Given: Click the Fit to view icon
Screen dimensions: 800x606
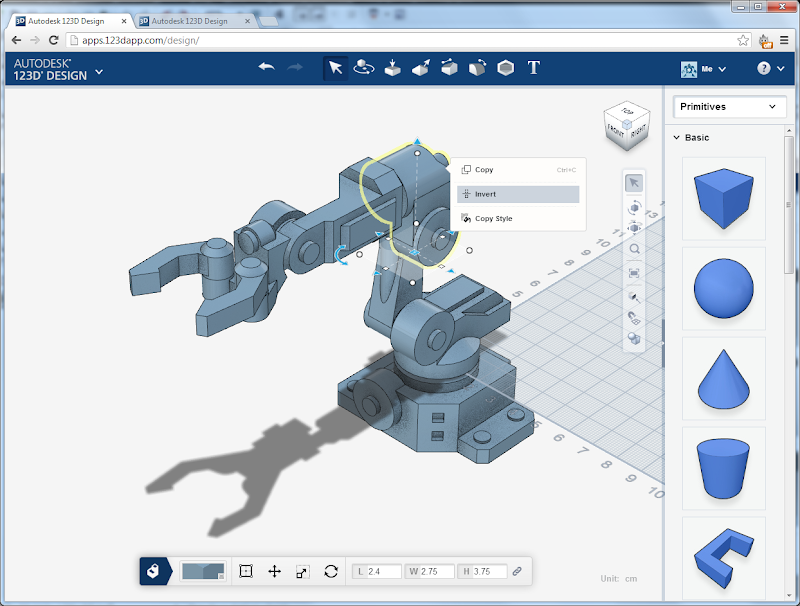Looking at the screenshot, I should [634, 272].
